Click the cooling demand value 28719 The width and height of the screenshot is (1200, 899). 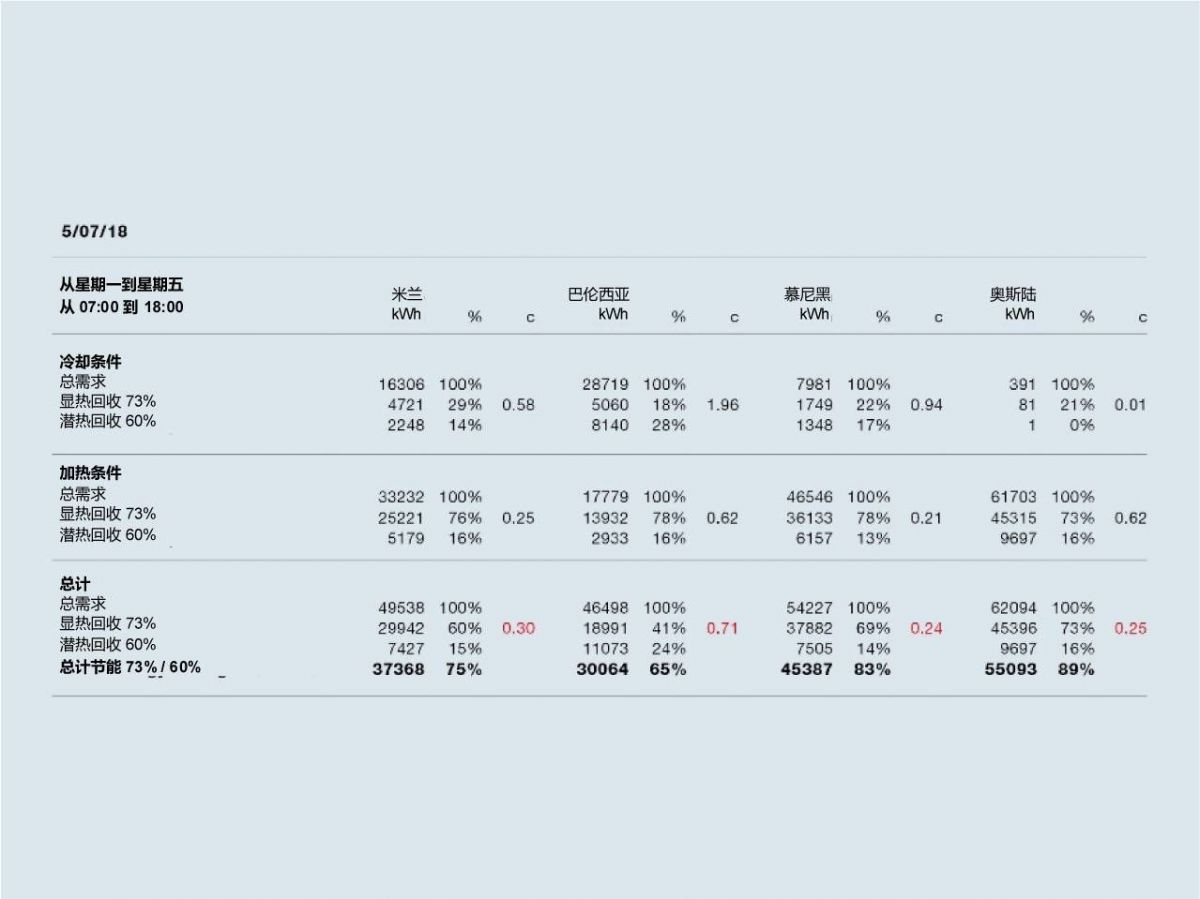point(606,384)
